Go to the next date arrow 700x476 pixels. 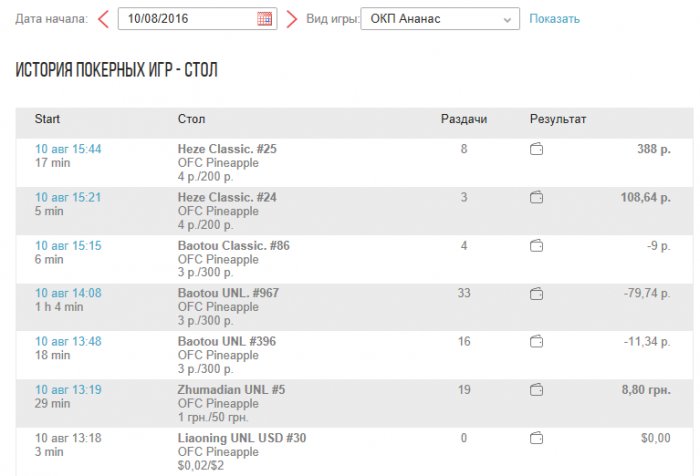292,19
